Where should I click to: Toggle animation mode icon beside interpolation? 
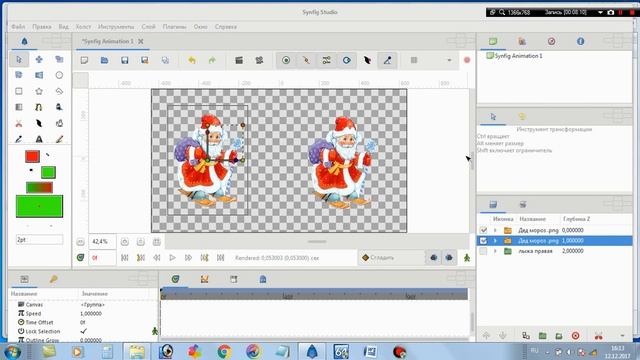coord(467,258)
